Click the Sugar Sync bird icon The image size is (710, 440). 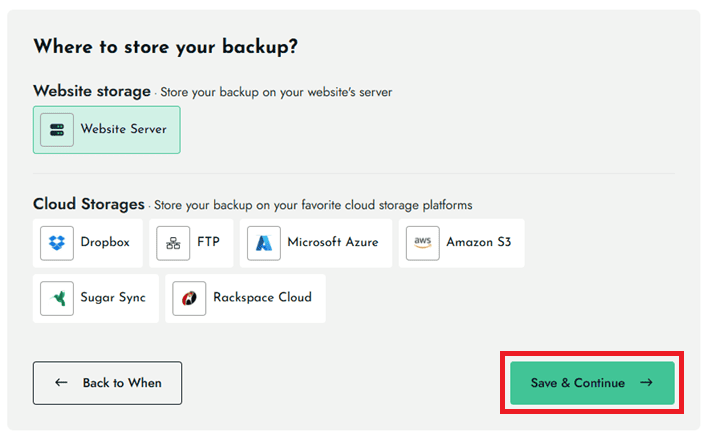57,298
